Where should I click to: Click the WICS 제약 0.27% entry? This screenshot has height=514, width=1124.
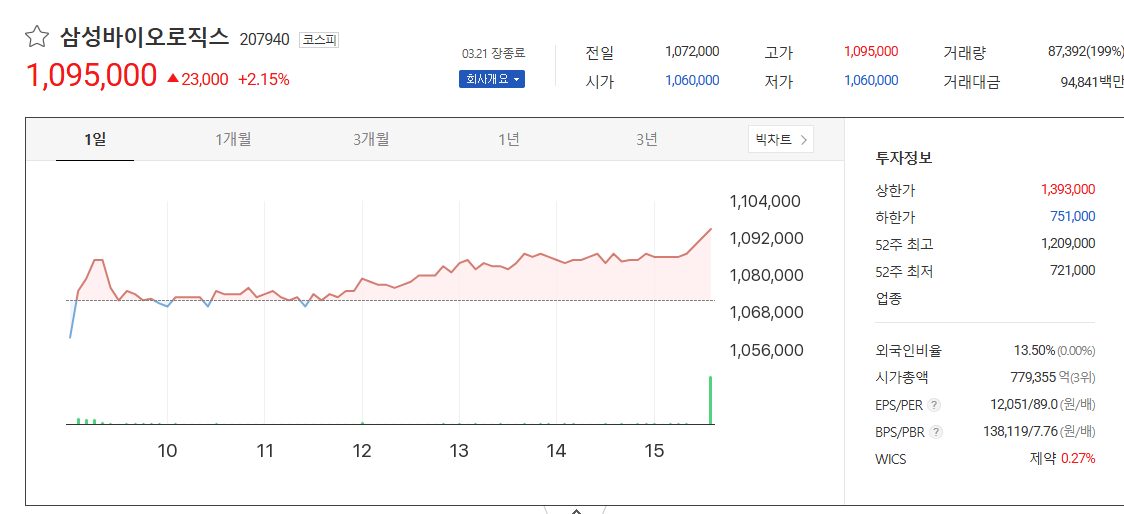(x=1062, y=459)
